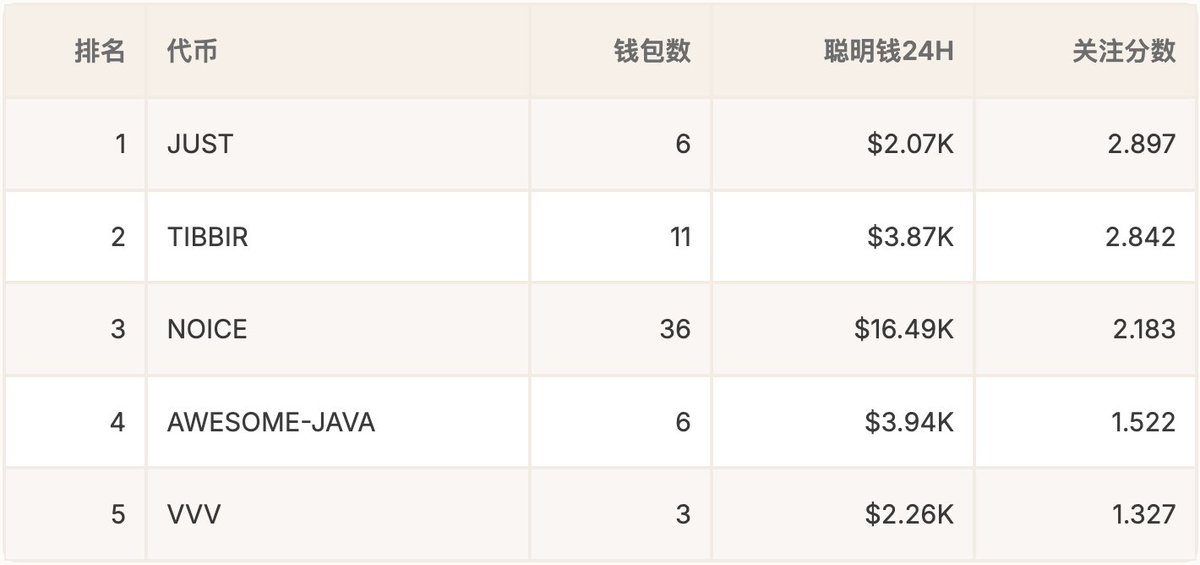
Task: Select the VVV token name
Action: pos(194,515)
